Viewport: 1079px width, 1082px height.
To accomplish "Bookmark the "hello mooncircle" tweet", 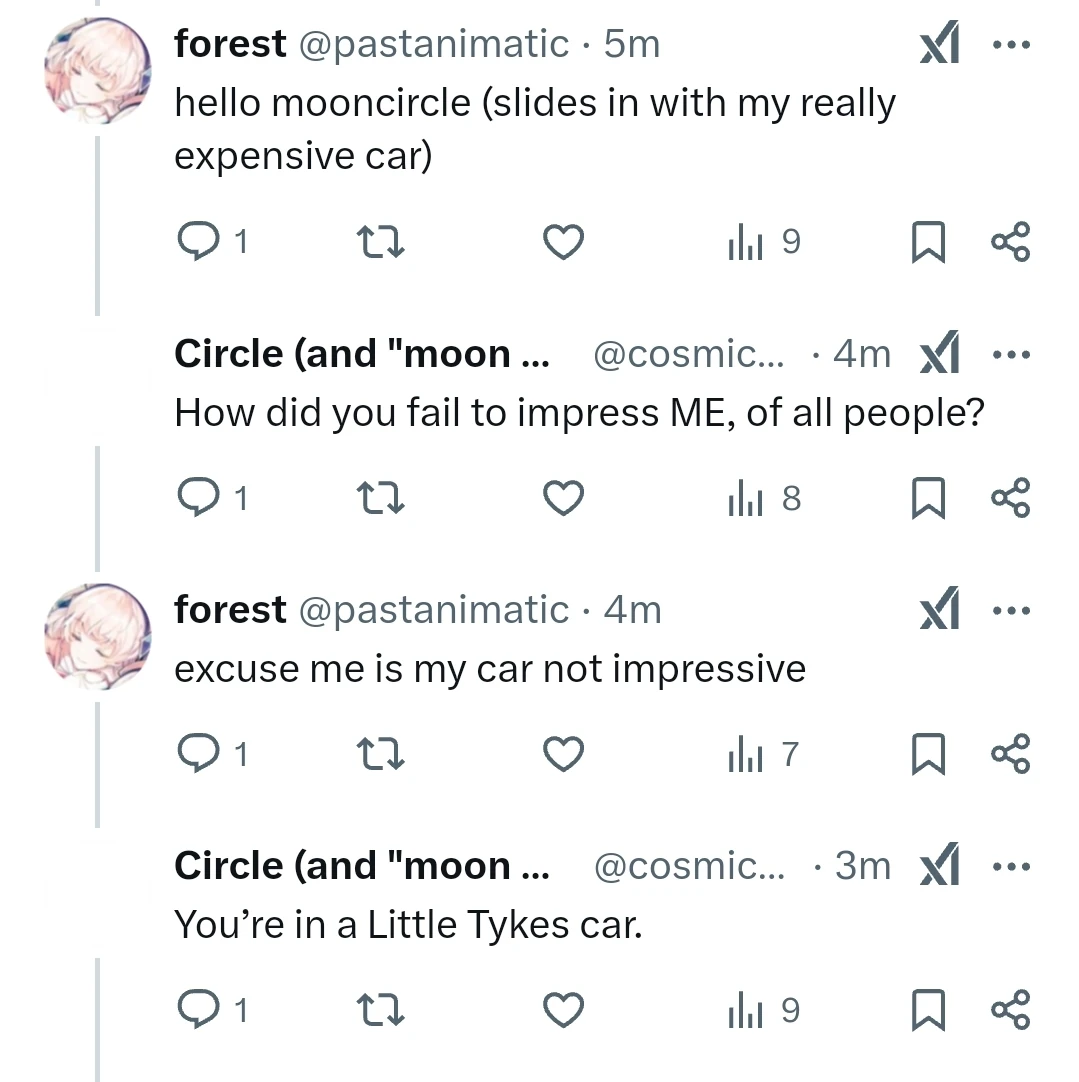I will coord(928,243).
